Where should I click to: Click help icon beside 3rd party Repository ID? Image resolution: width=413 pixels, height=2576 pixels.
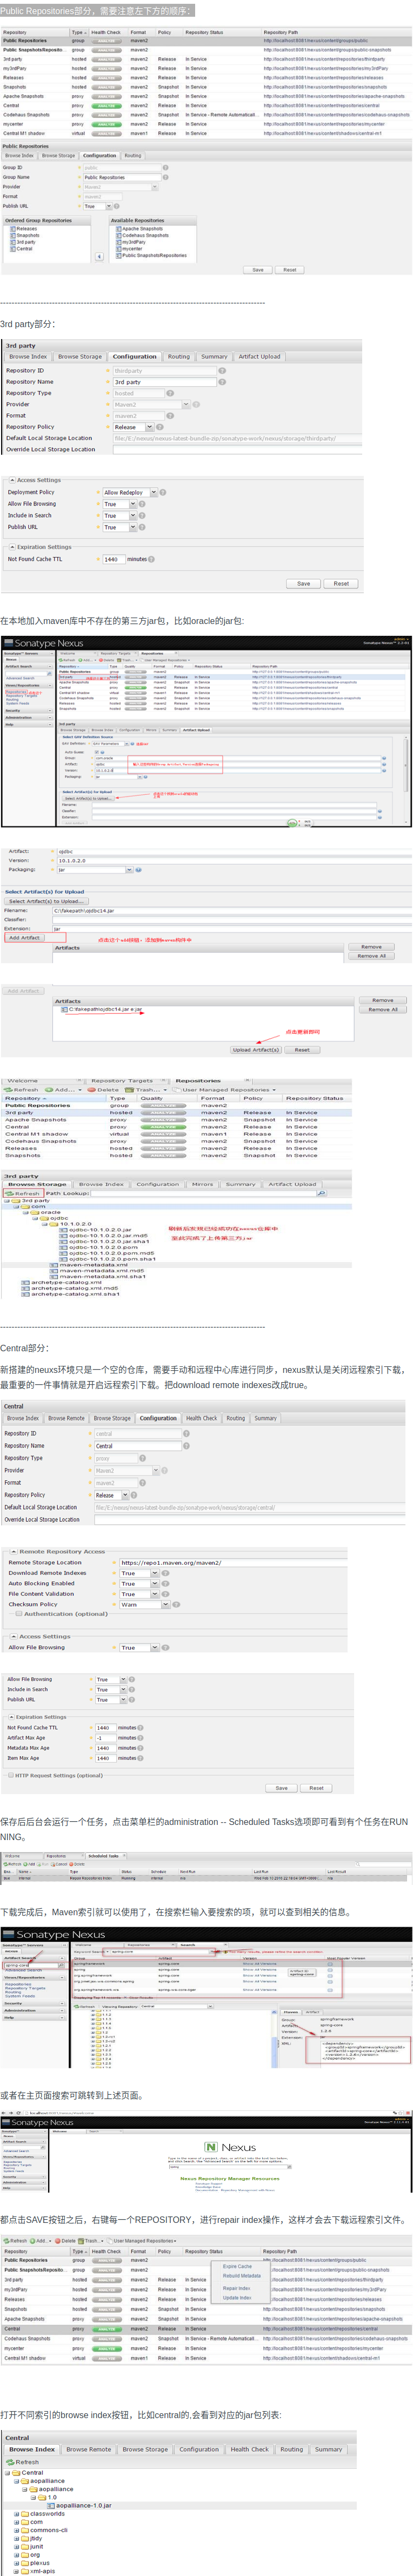point(222,371)
